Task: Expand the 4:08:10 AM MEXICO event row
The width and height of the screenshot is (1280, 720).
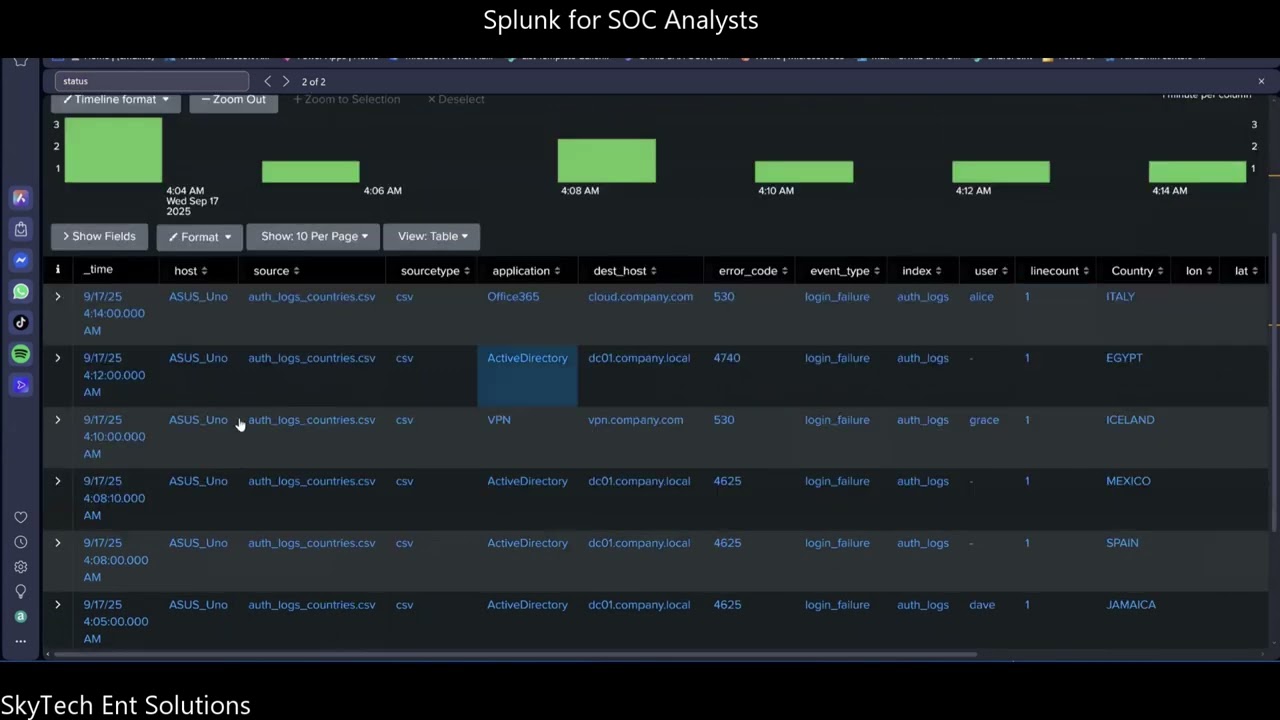Action: pyautogui.click(x=57, y=481)
